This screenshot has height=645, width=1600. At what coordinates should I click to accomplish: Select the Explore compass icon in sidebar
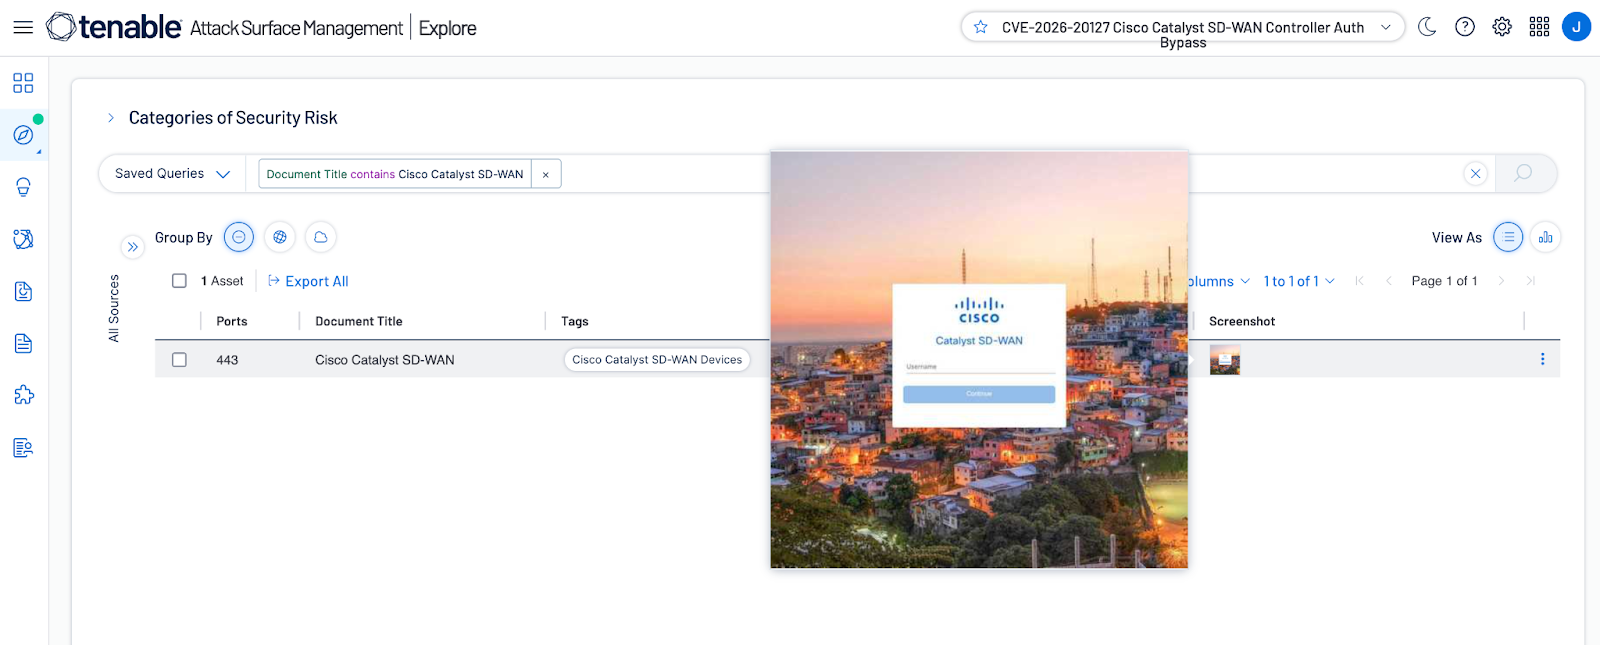click(23, 135)
